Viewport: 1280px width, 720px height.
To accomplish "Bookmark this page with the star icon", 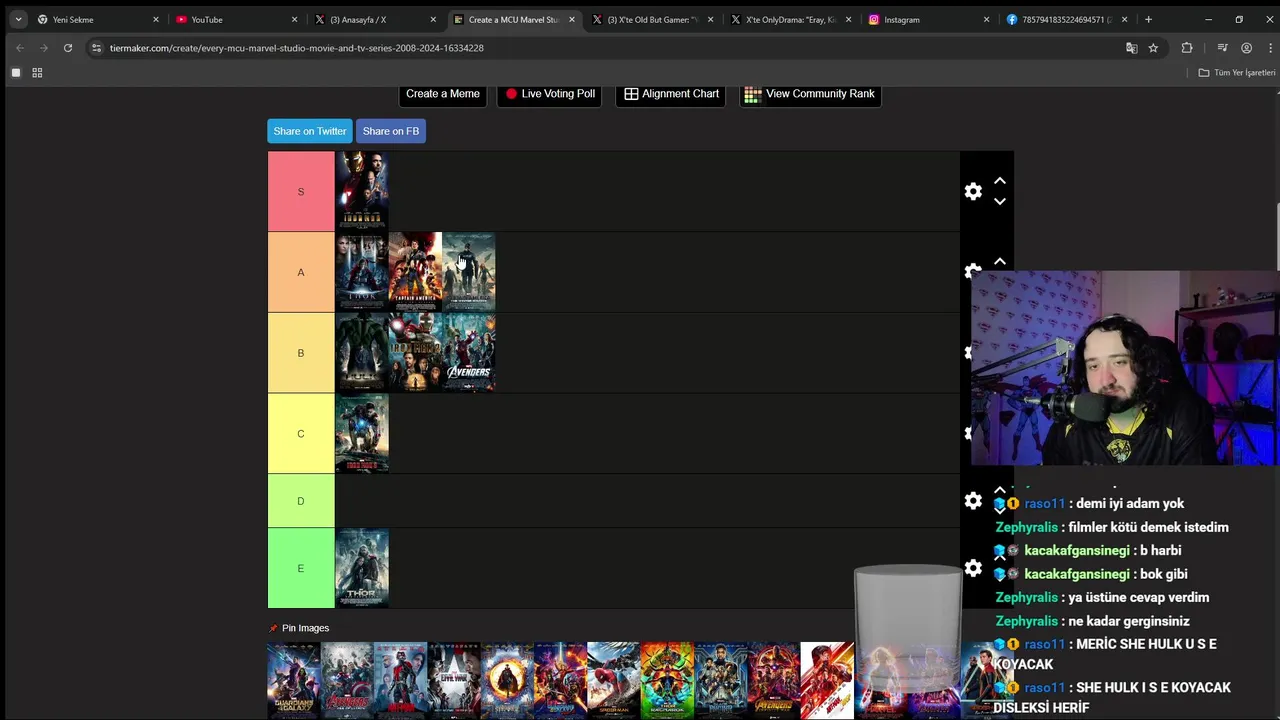I will (x=1153, y=47).
